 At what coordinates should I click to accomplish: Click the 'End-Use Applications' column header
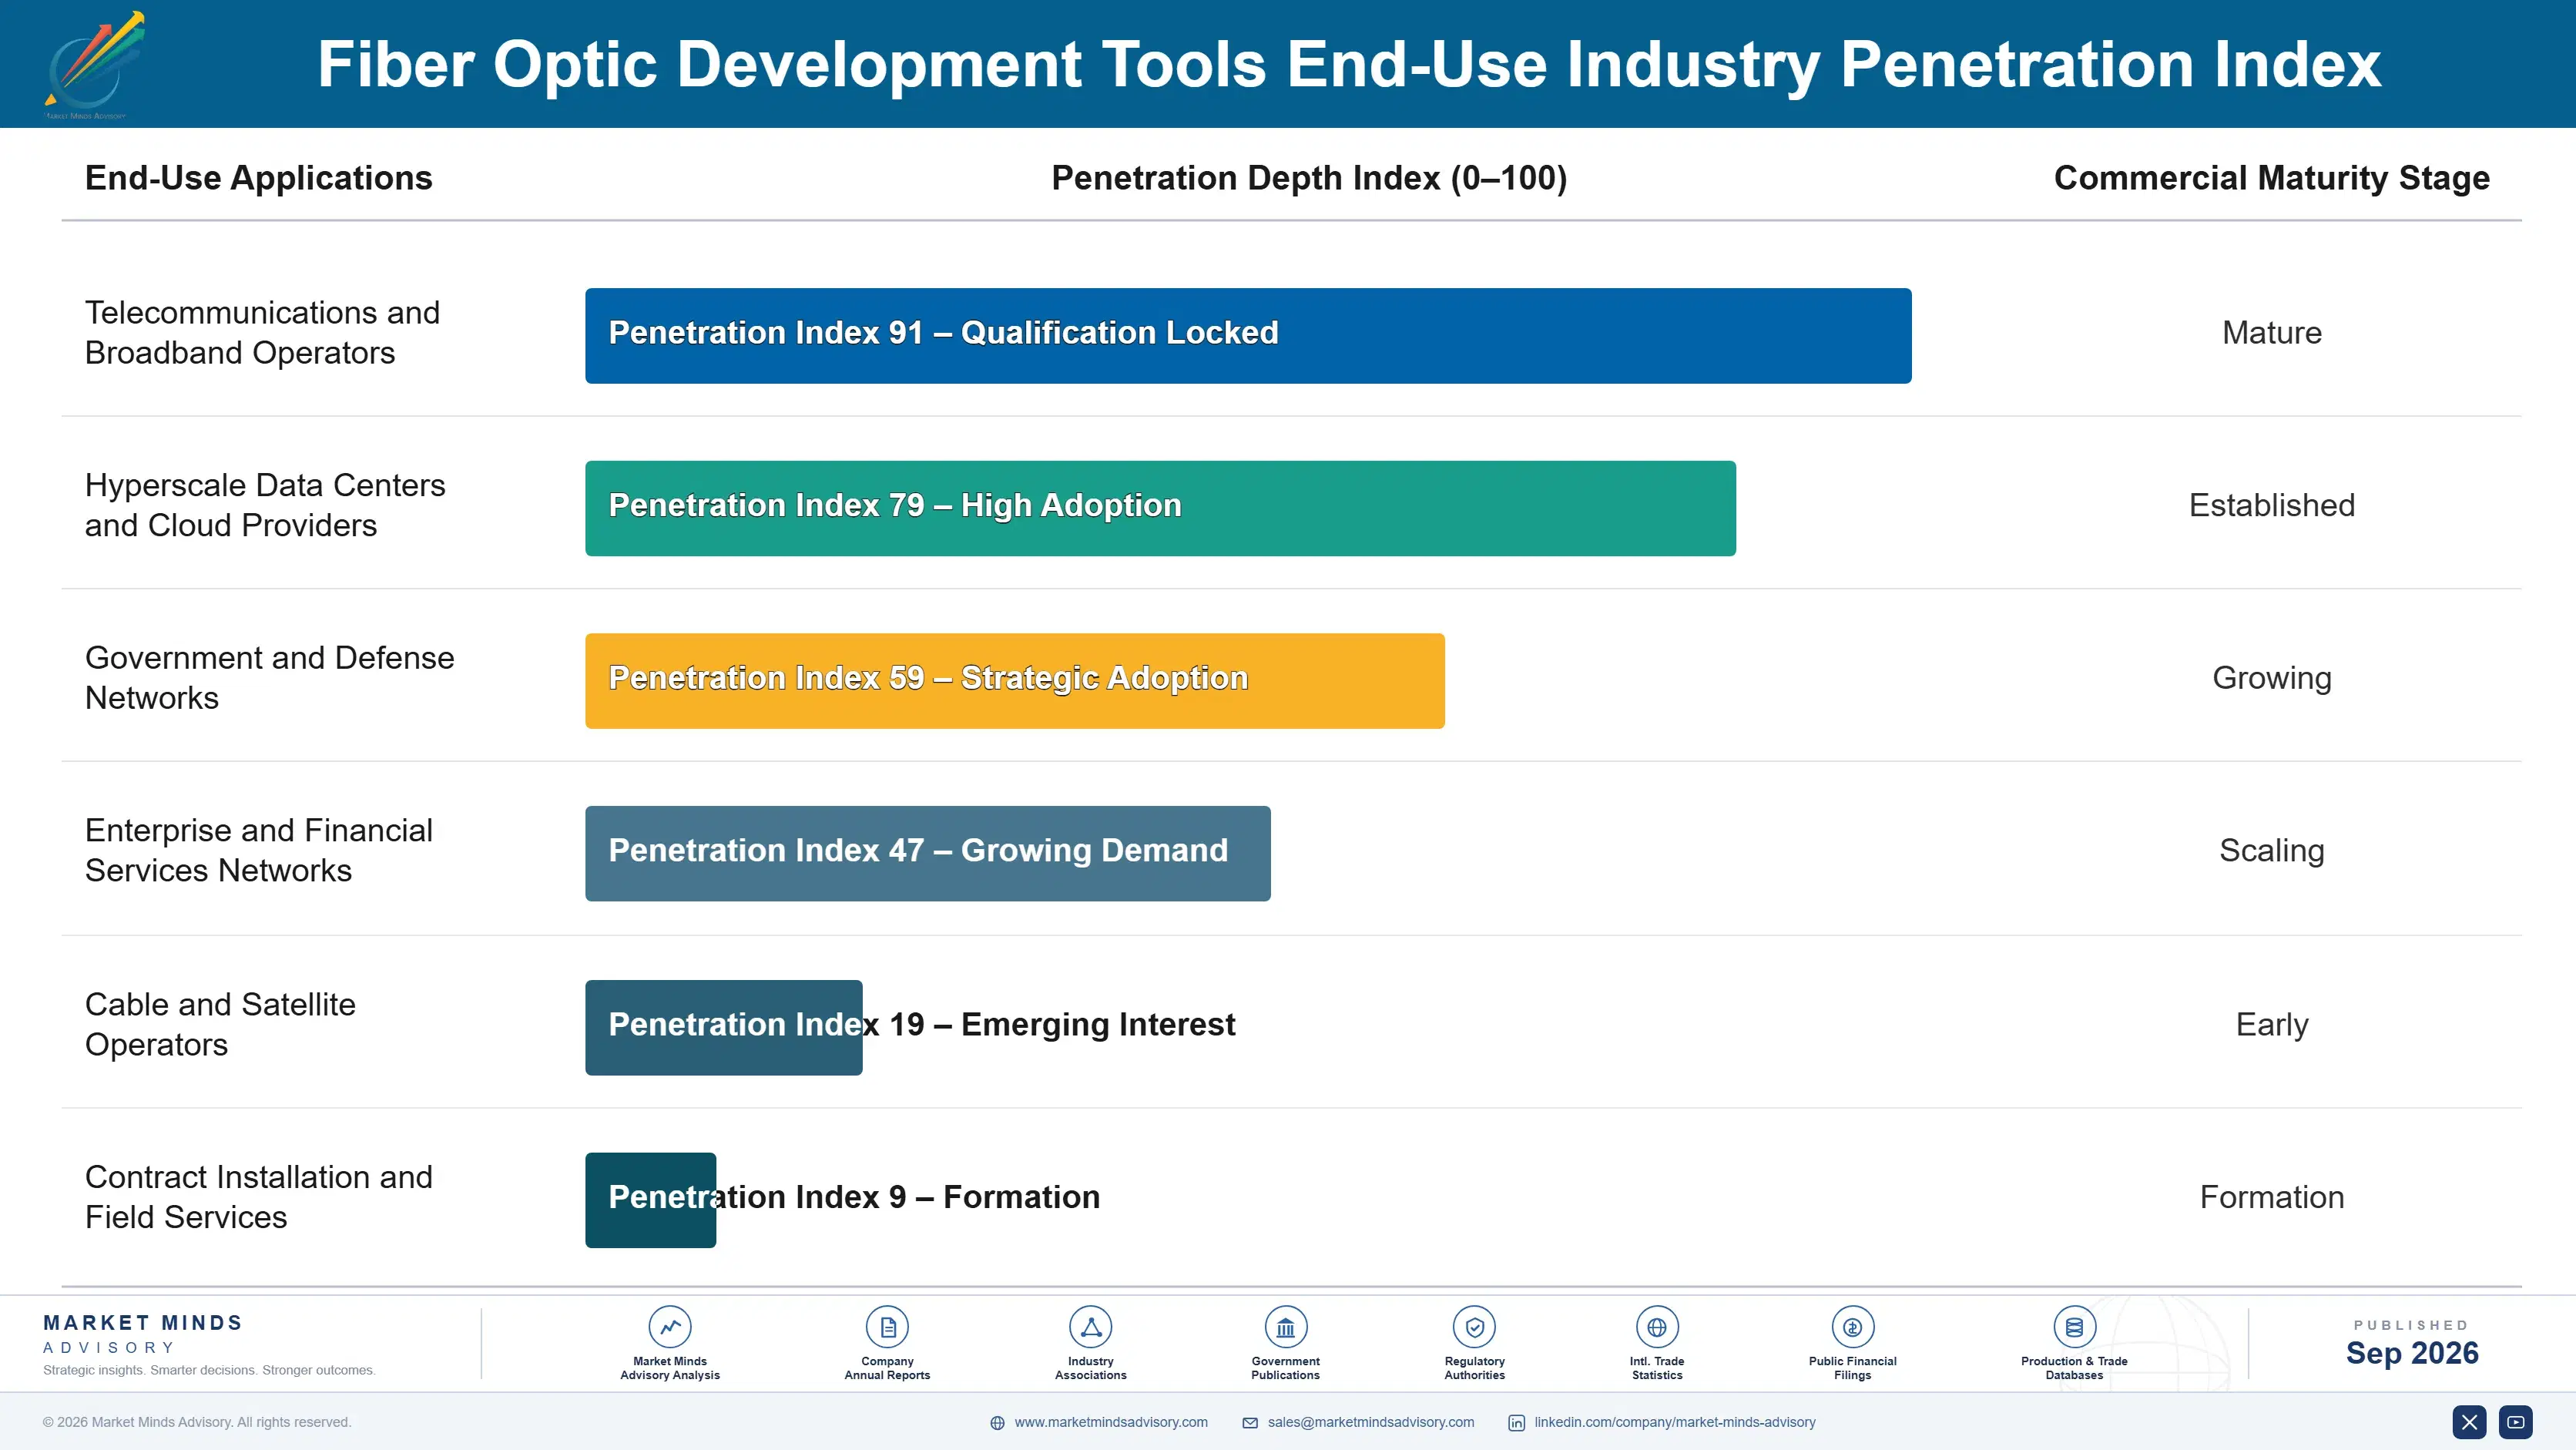click(x=258, y=178)
